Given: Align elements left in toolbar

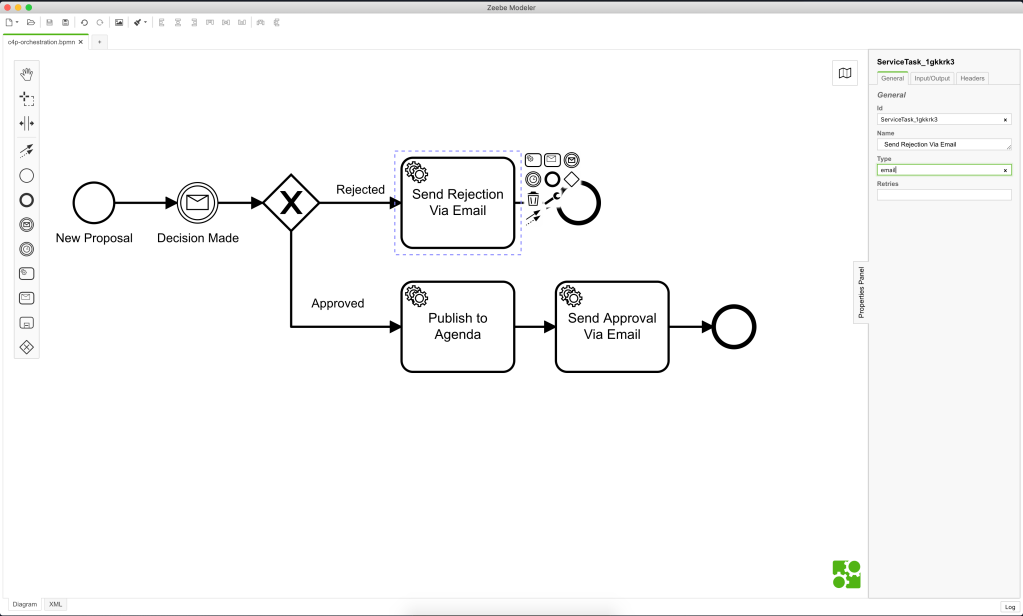Looking at the screenshot, I should click(162, 22).
